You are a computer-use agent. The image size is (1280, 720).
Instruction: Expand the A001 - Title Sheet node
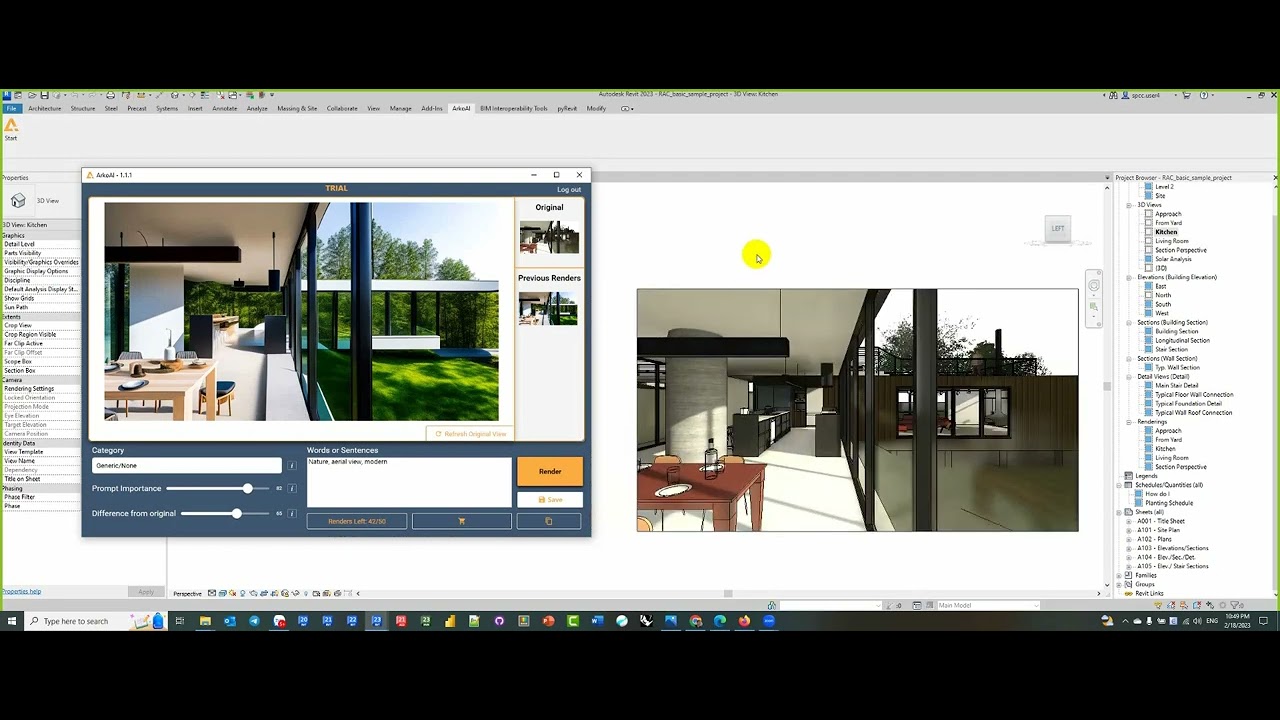click(1130, 521)
